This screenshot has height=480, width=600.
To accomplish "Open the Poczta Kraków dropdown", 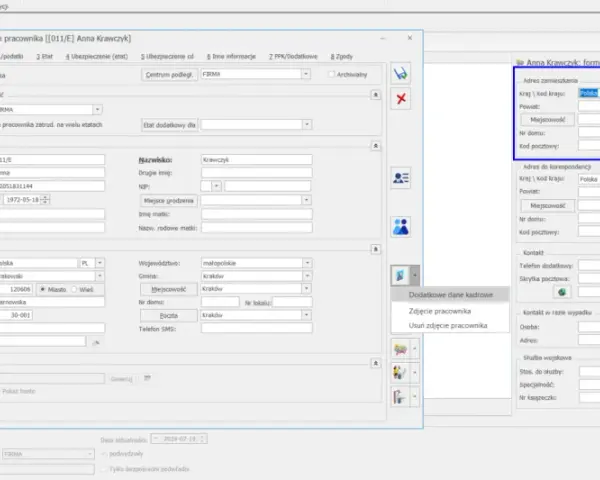I will (x=307, y=315).
